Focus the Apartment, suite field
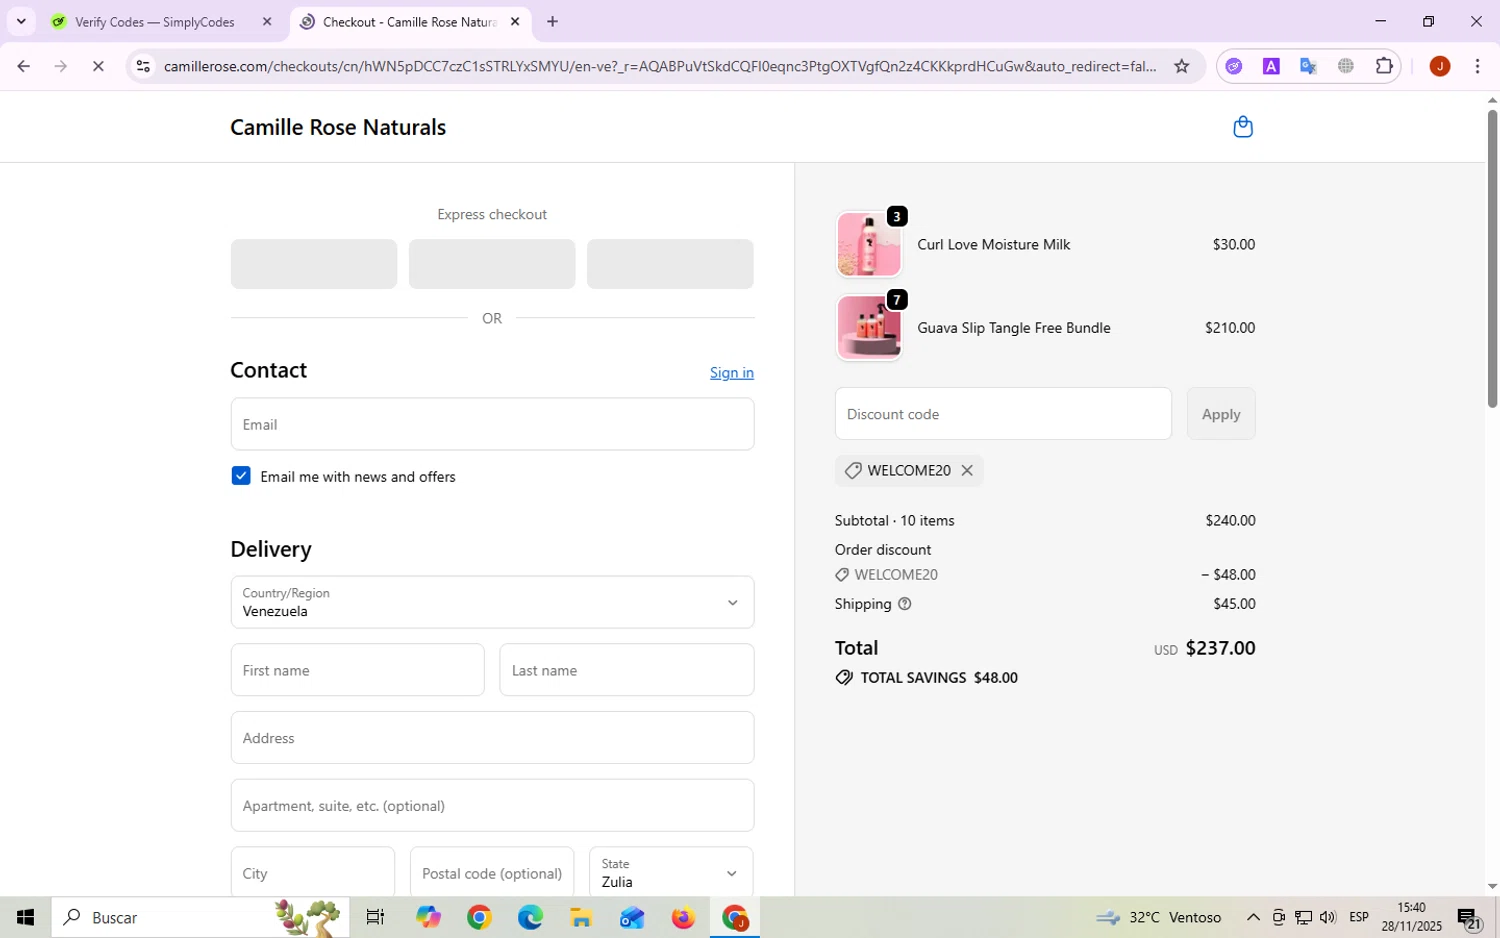The height and width of the screenshot is (938, 1500). (x=492, y=806)
